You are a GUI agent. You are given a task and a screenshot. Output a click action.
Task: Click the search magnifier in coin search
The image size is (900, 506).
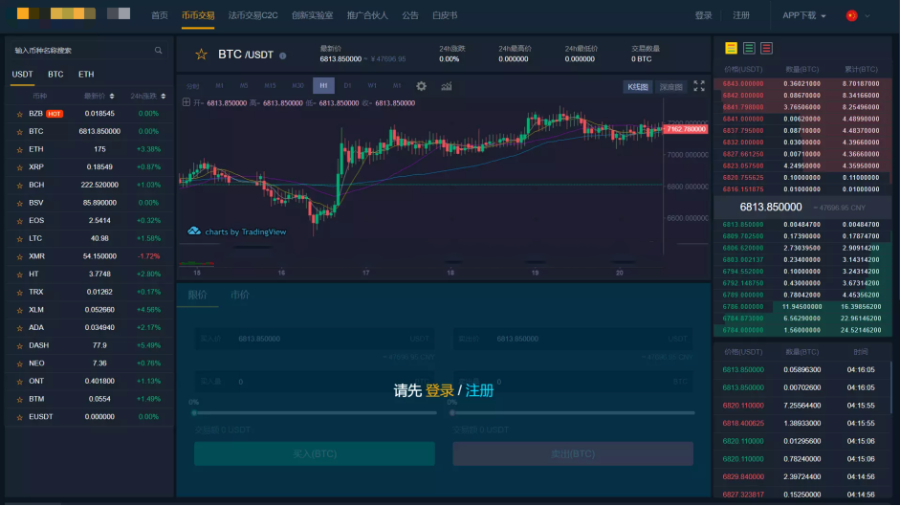(x=158, y=50)
